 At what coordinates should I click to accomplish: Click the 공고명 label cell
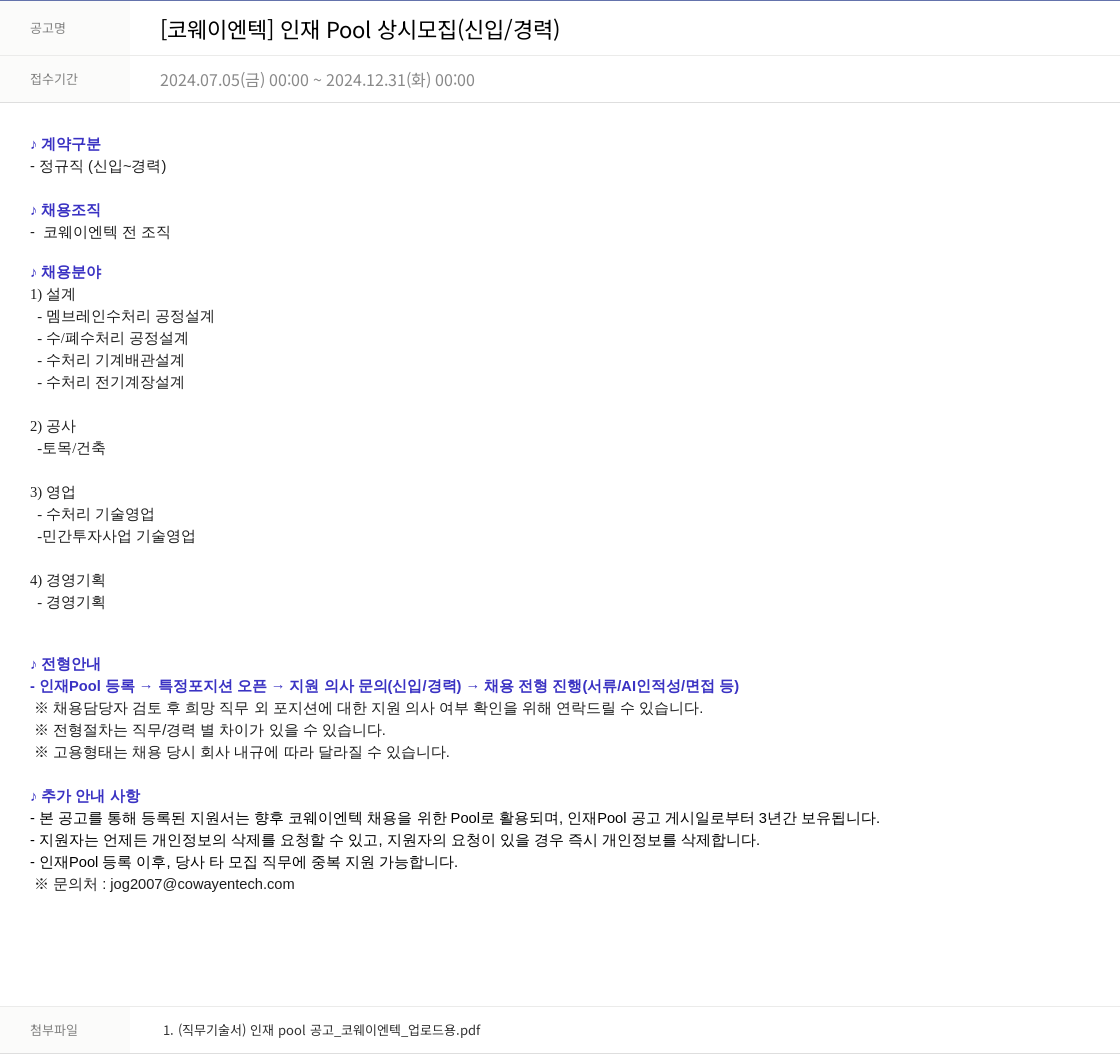[64, 28]
